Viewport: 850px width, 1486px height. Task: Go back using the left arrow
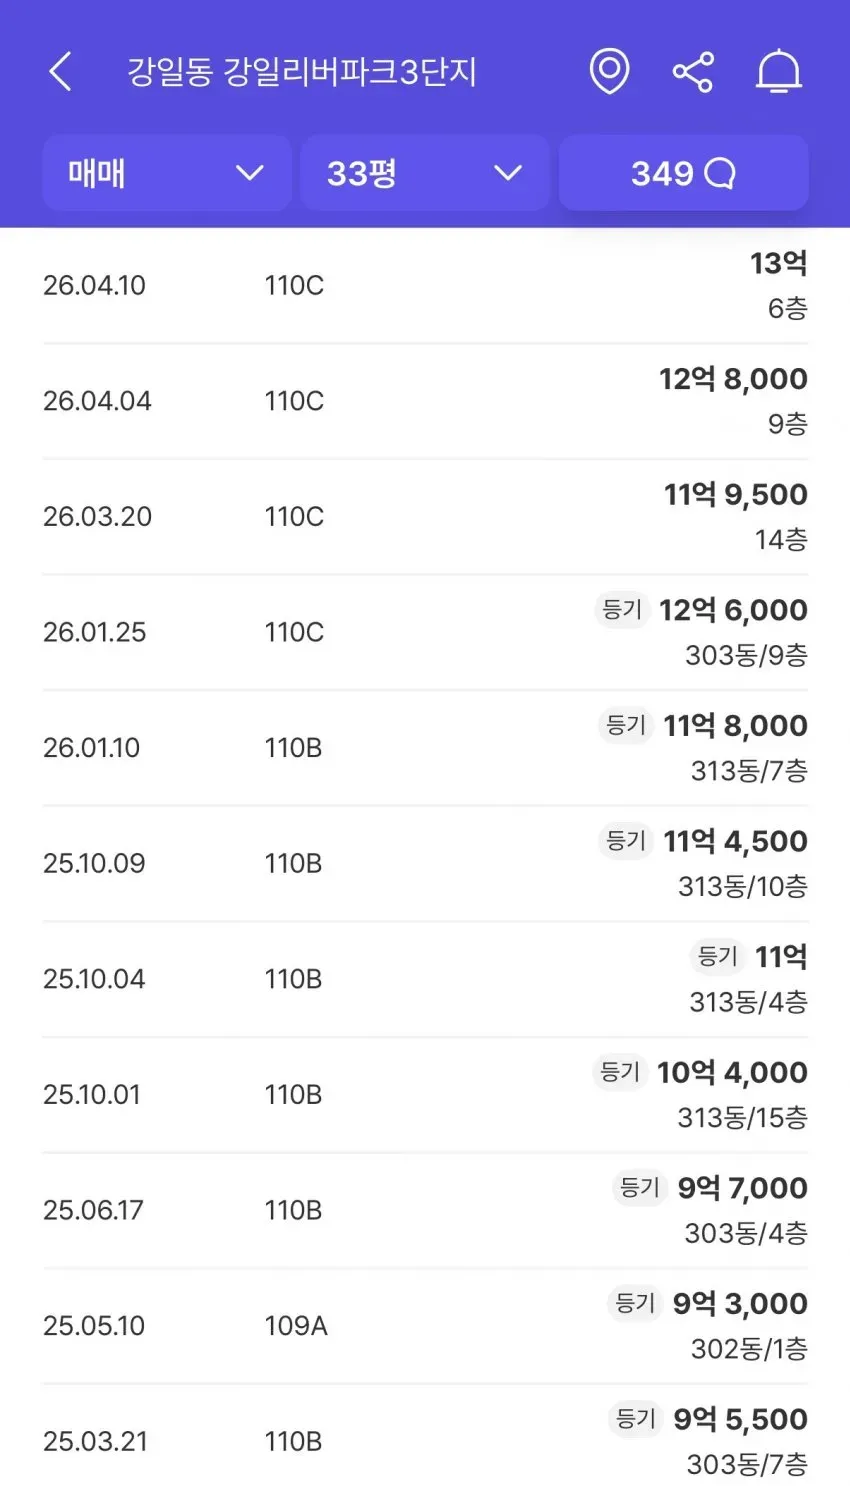tap(61, 72)
